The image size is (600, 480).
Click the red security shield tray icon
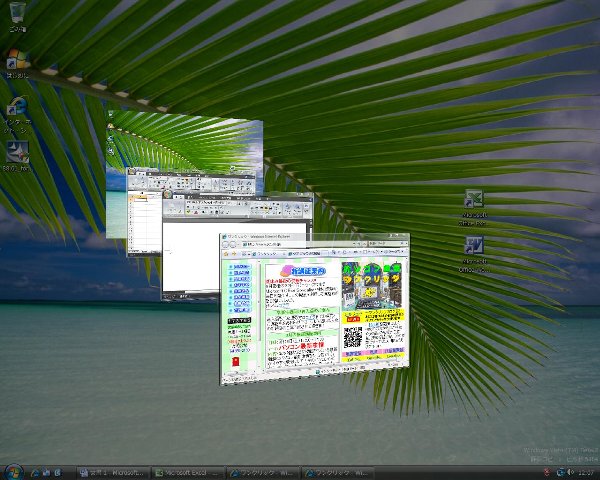547,472
